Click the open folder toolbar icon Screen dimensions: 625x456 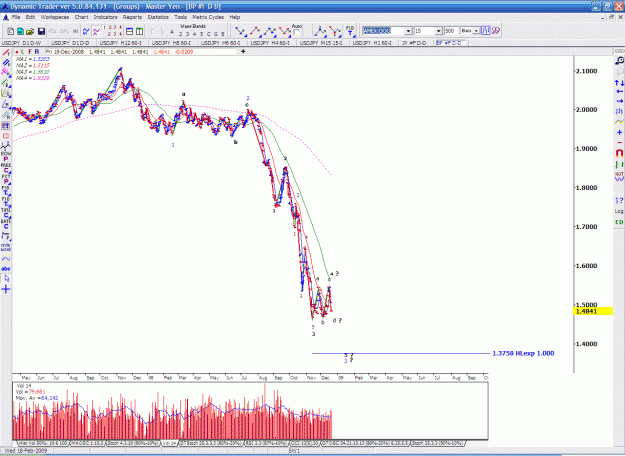pos(30,31)
